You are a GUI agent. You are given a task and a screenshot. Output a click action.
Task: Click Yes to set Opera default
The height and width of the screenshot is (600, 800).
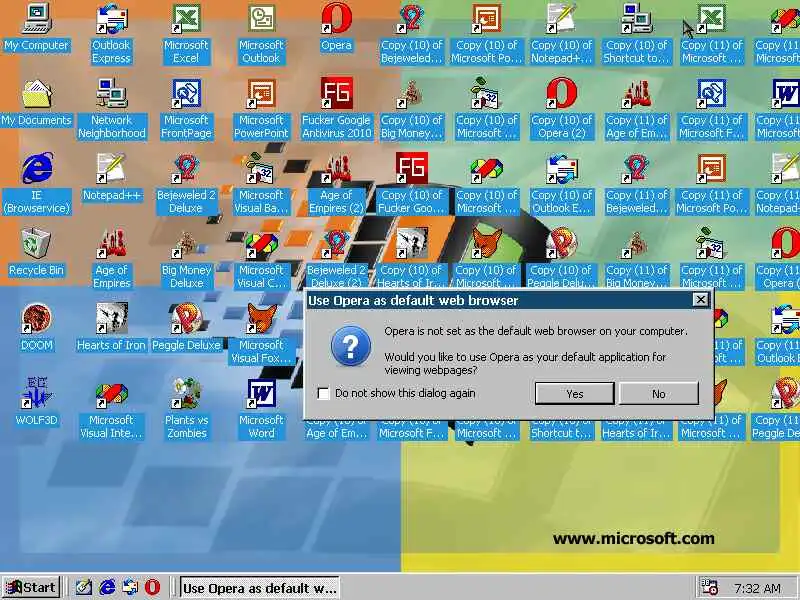(x=574, y=393)
